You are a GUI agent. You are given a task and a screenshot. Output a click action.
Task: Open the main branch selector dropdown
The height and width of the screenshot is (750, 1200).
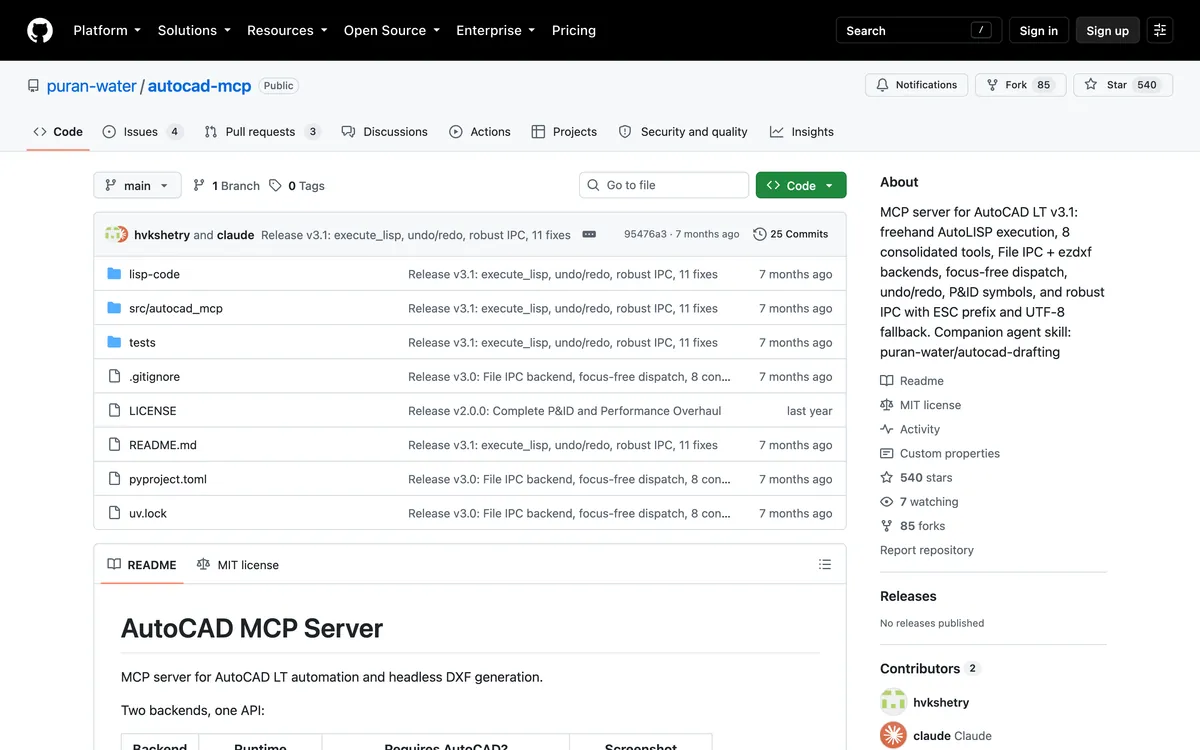point(138,185)
